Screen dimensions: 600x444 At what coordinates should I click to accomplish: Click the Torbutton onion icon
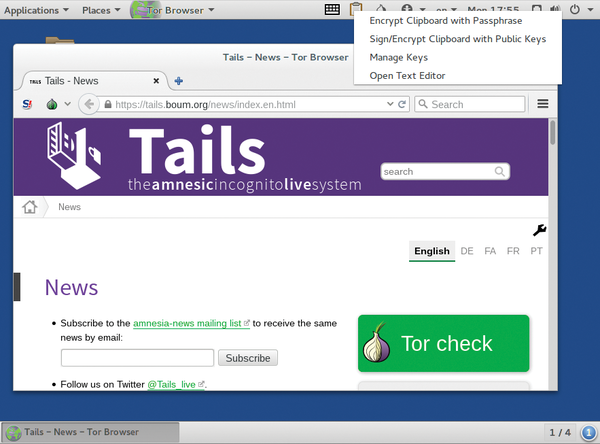pyautogui.click(x=52, y=104)
